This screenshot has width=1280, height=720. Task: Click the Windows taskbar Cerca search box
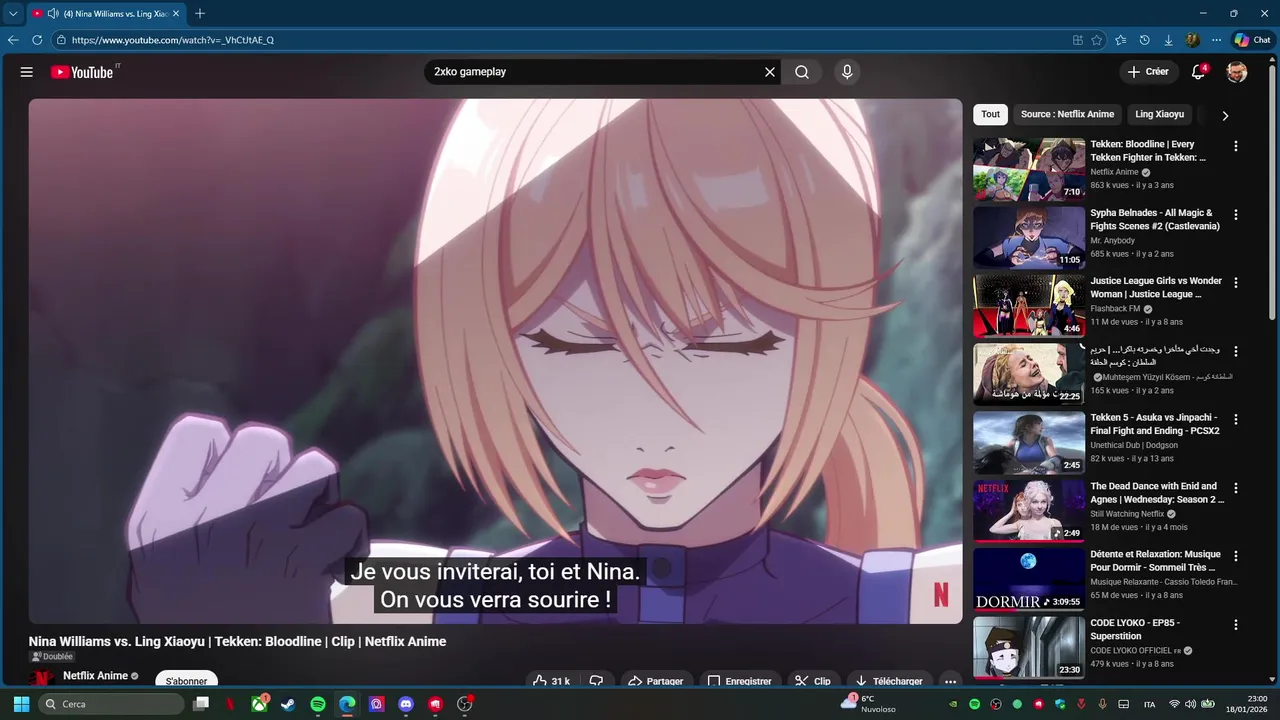[110, 704]
